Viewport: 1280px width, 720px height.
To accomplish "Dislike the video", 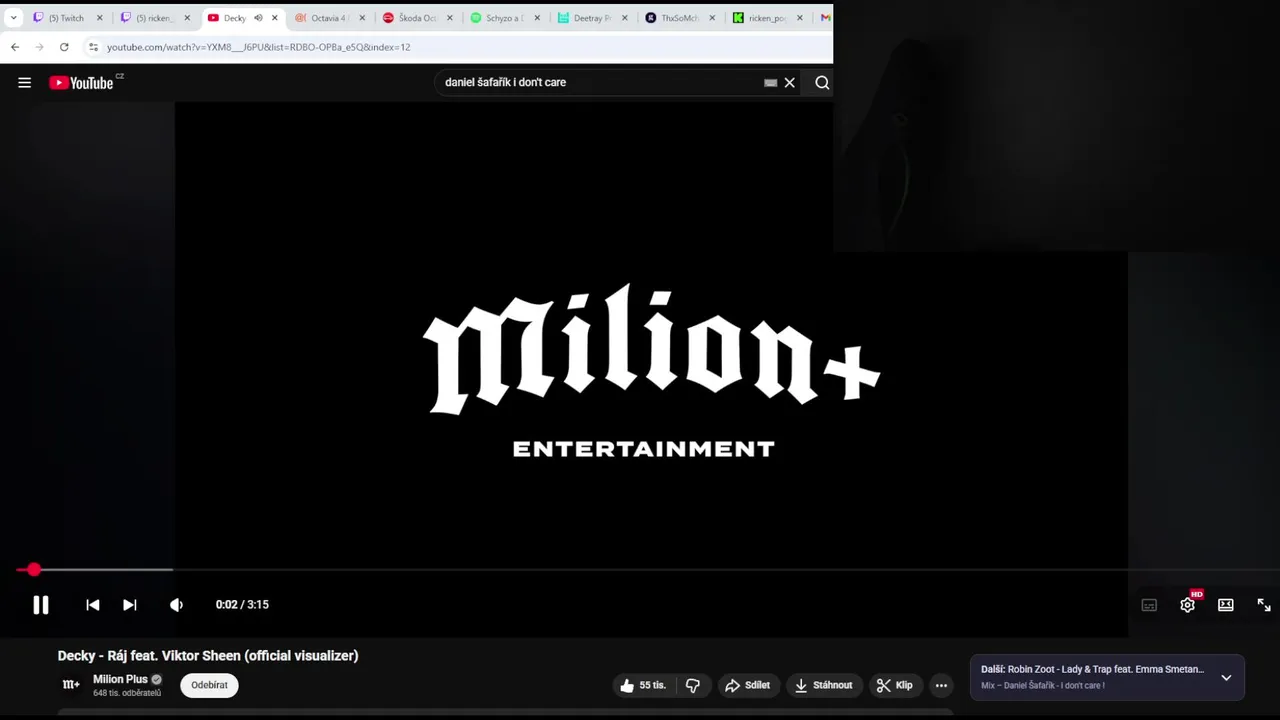I will [x=692, y=685].
